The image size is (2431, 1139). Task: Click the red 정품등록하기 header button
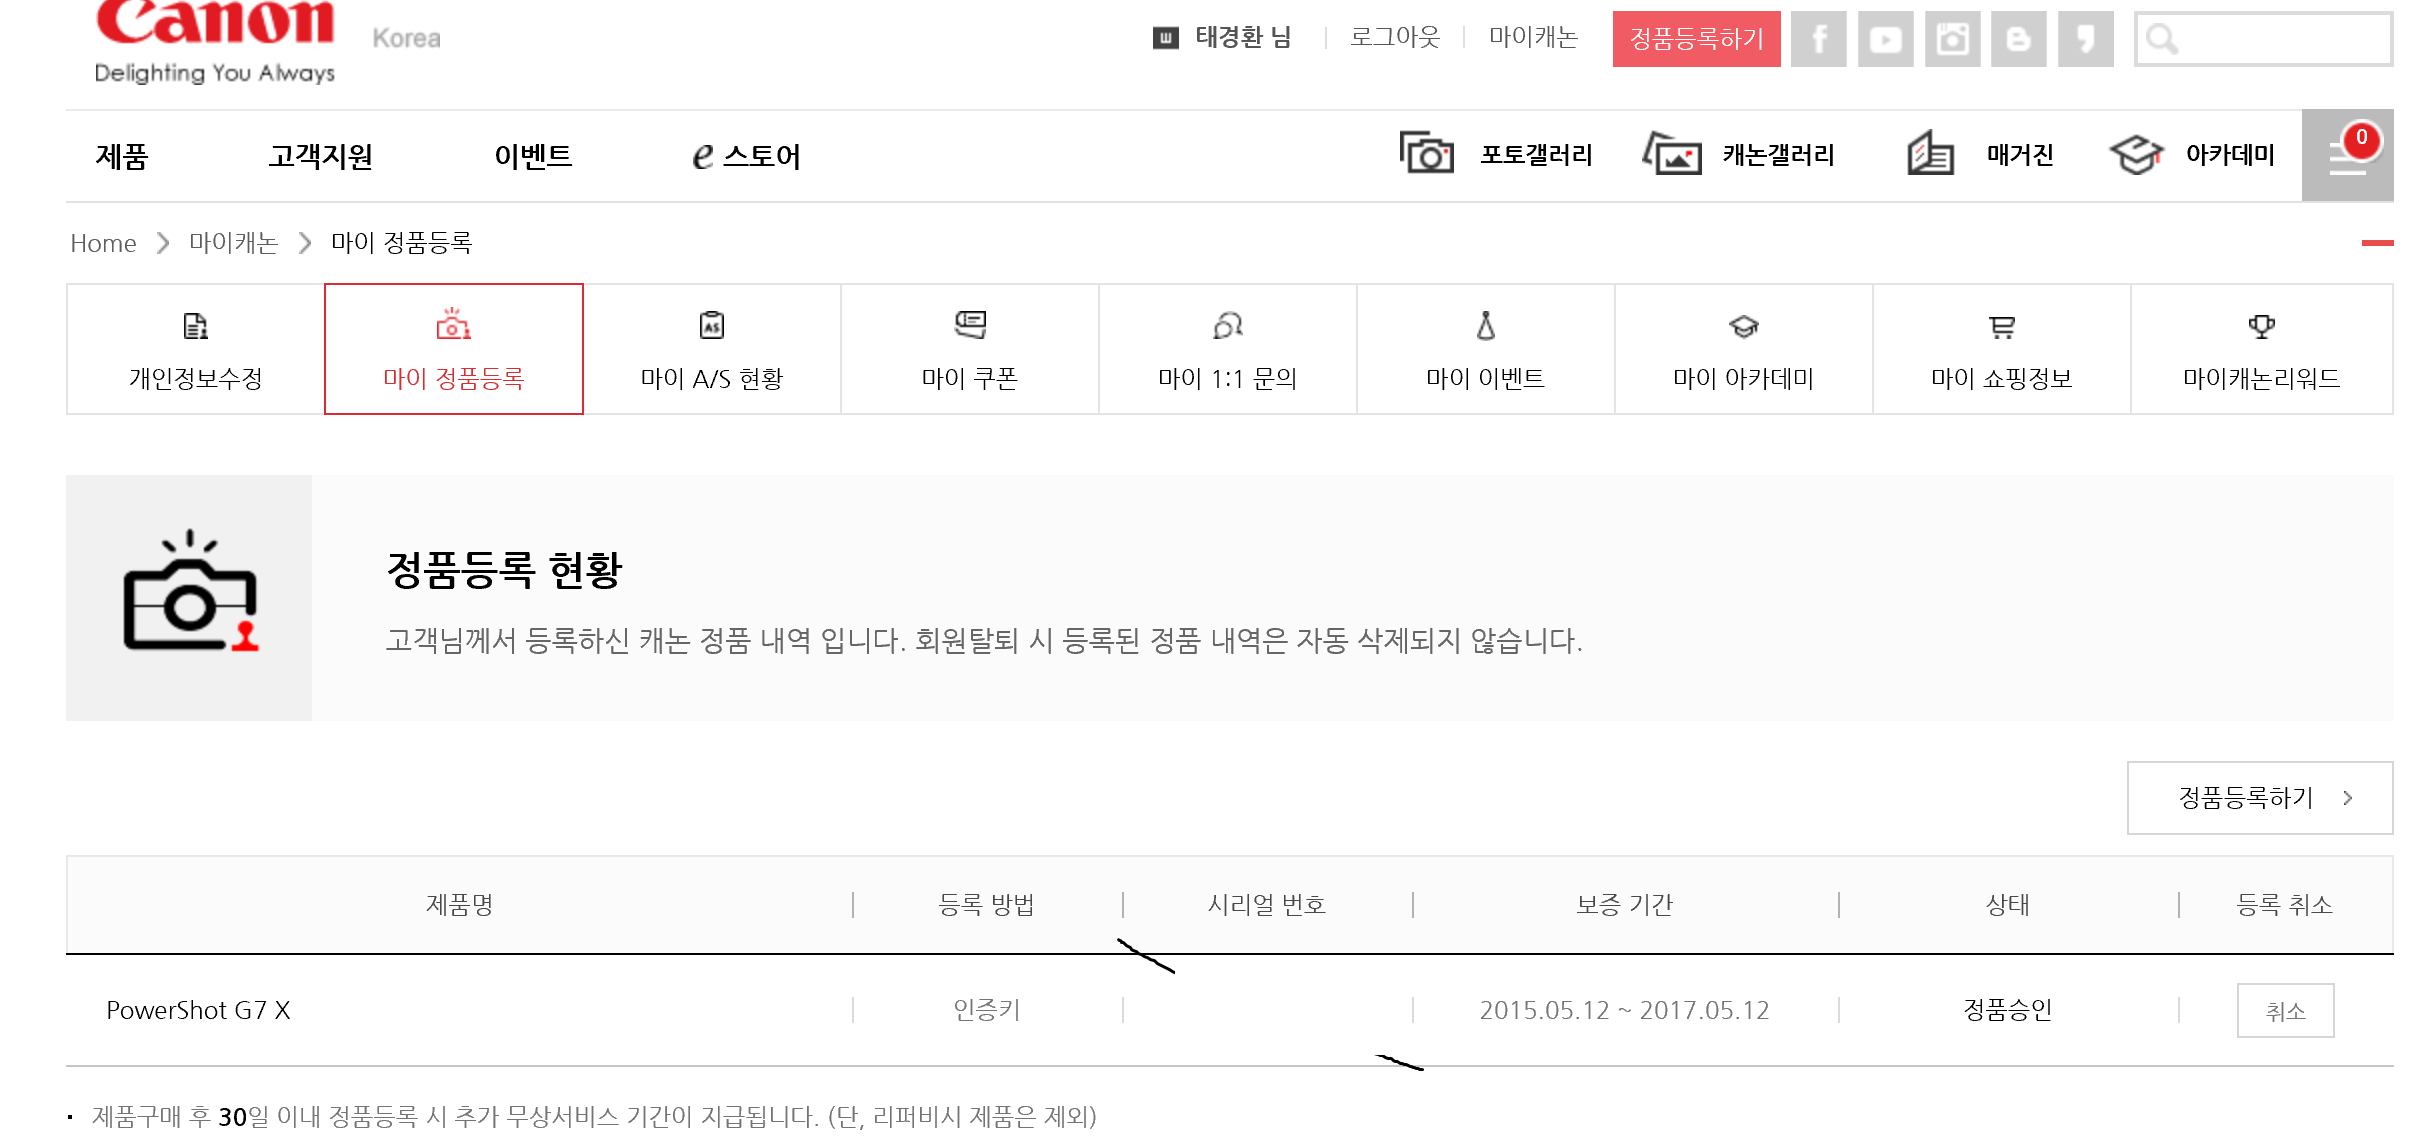pyautogui.click(x=1696, y=39)
